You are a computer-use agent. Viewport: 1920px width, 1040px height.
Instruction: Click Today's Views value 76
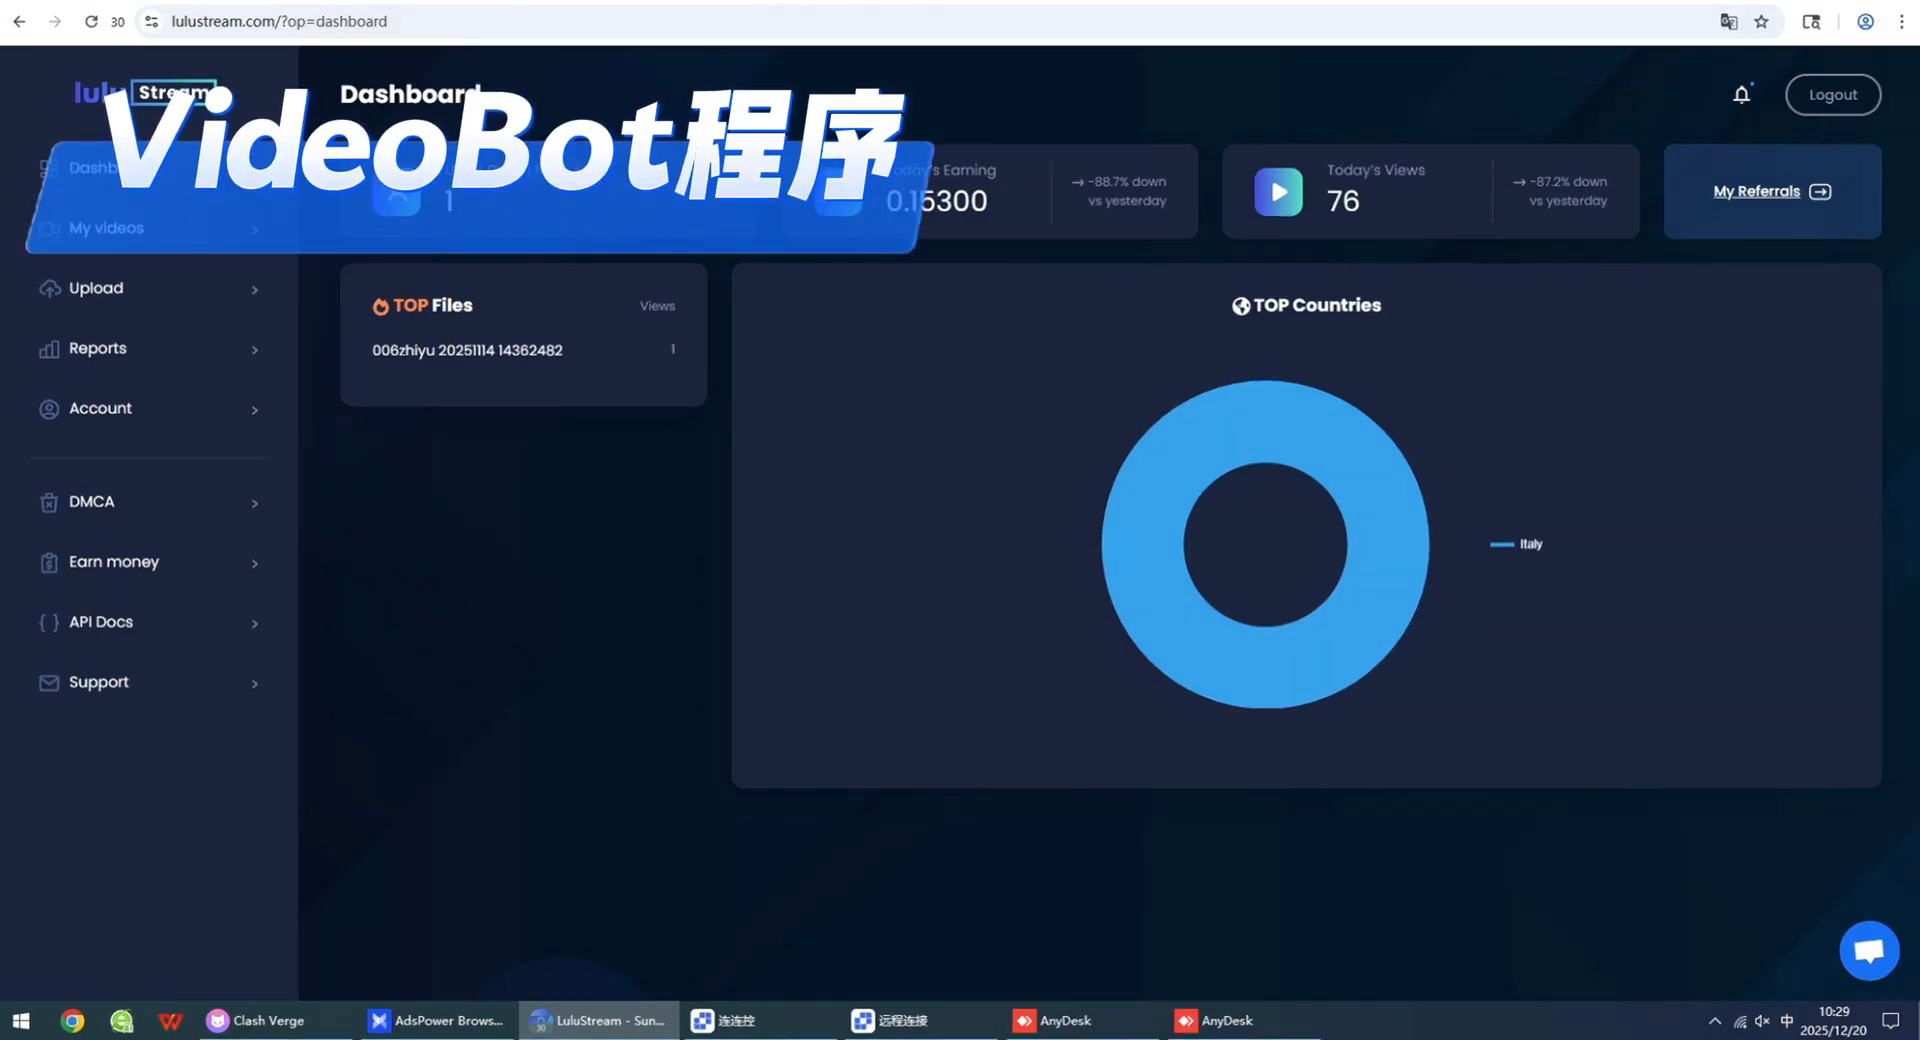1342,201
